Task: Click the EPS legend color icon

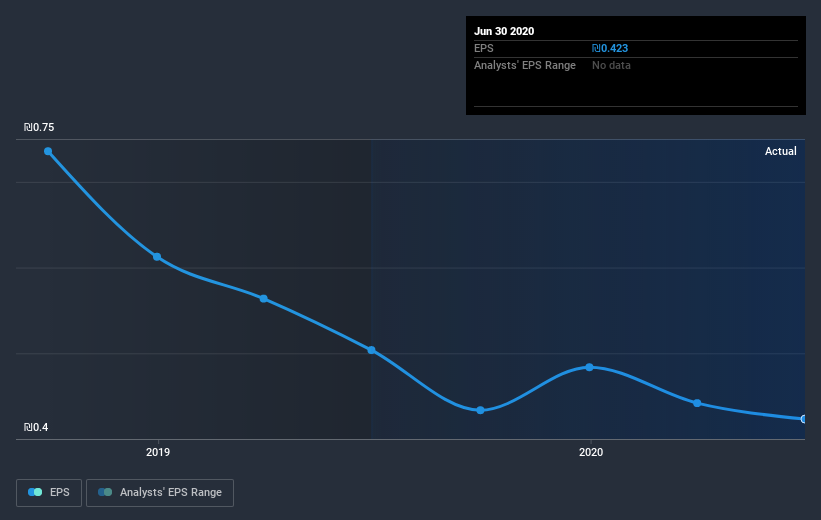Action: coord(35,492)
